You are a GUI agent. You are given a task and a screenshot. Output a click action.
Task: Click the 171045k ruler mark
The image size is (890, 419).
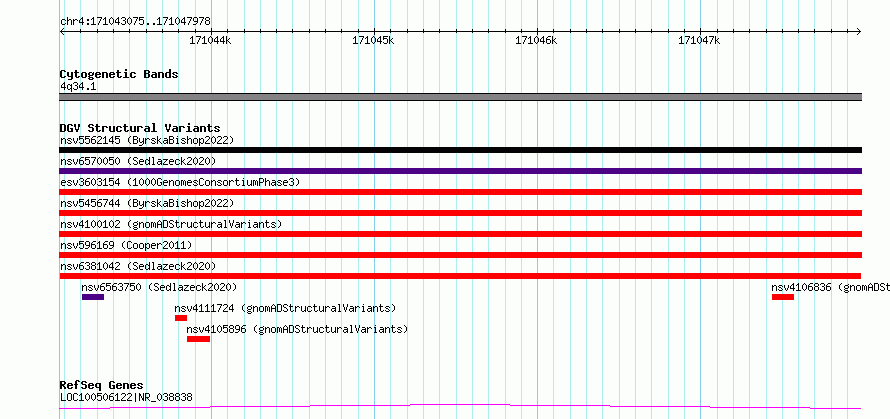click(x=373, y=40)
